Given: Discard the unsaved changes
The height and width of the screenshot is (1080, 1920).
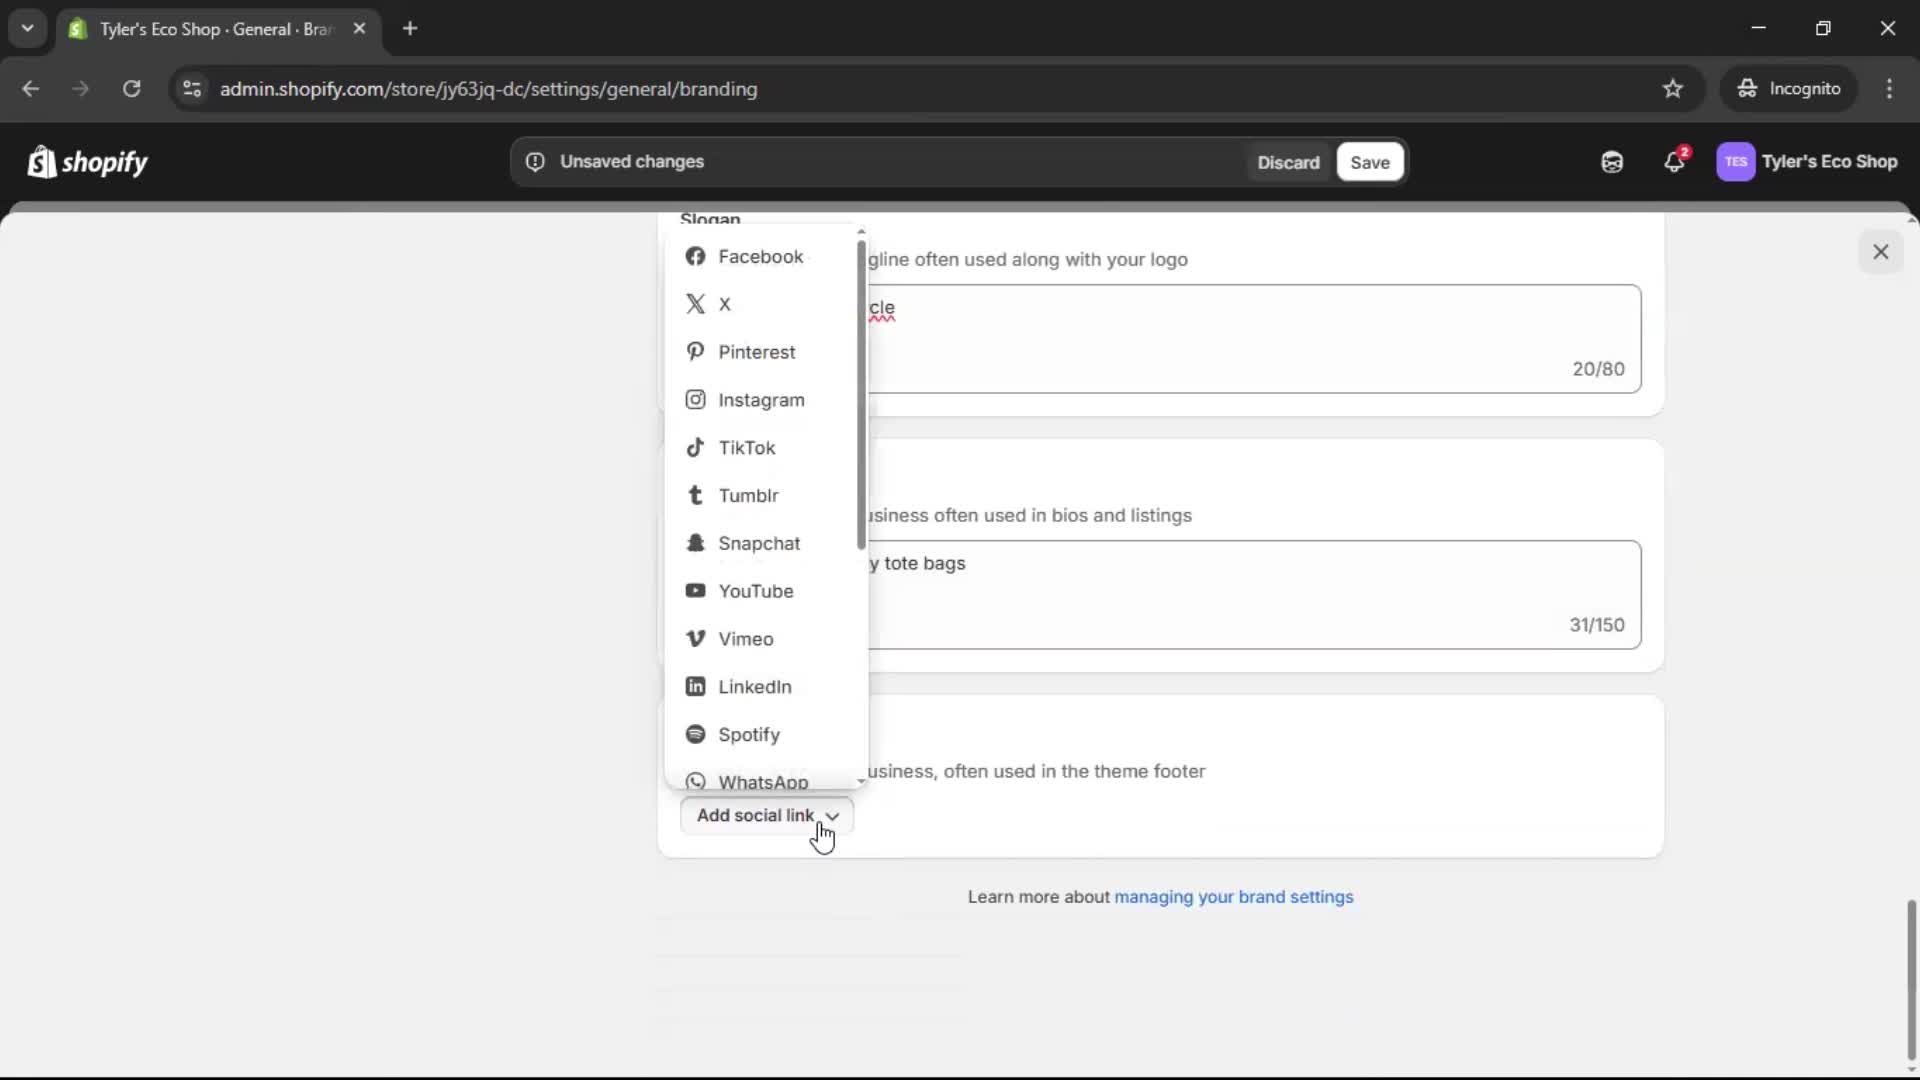Looking at the screenshot, I should pos(1288,161).
